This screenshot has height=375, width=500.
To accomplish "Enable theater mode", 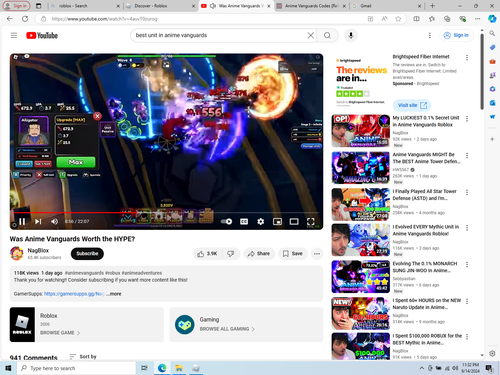I will pyautogui.click(x=294, y=221).
